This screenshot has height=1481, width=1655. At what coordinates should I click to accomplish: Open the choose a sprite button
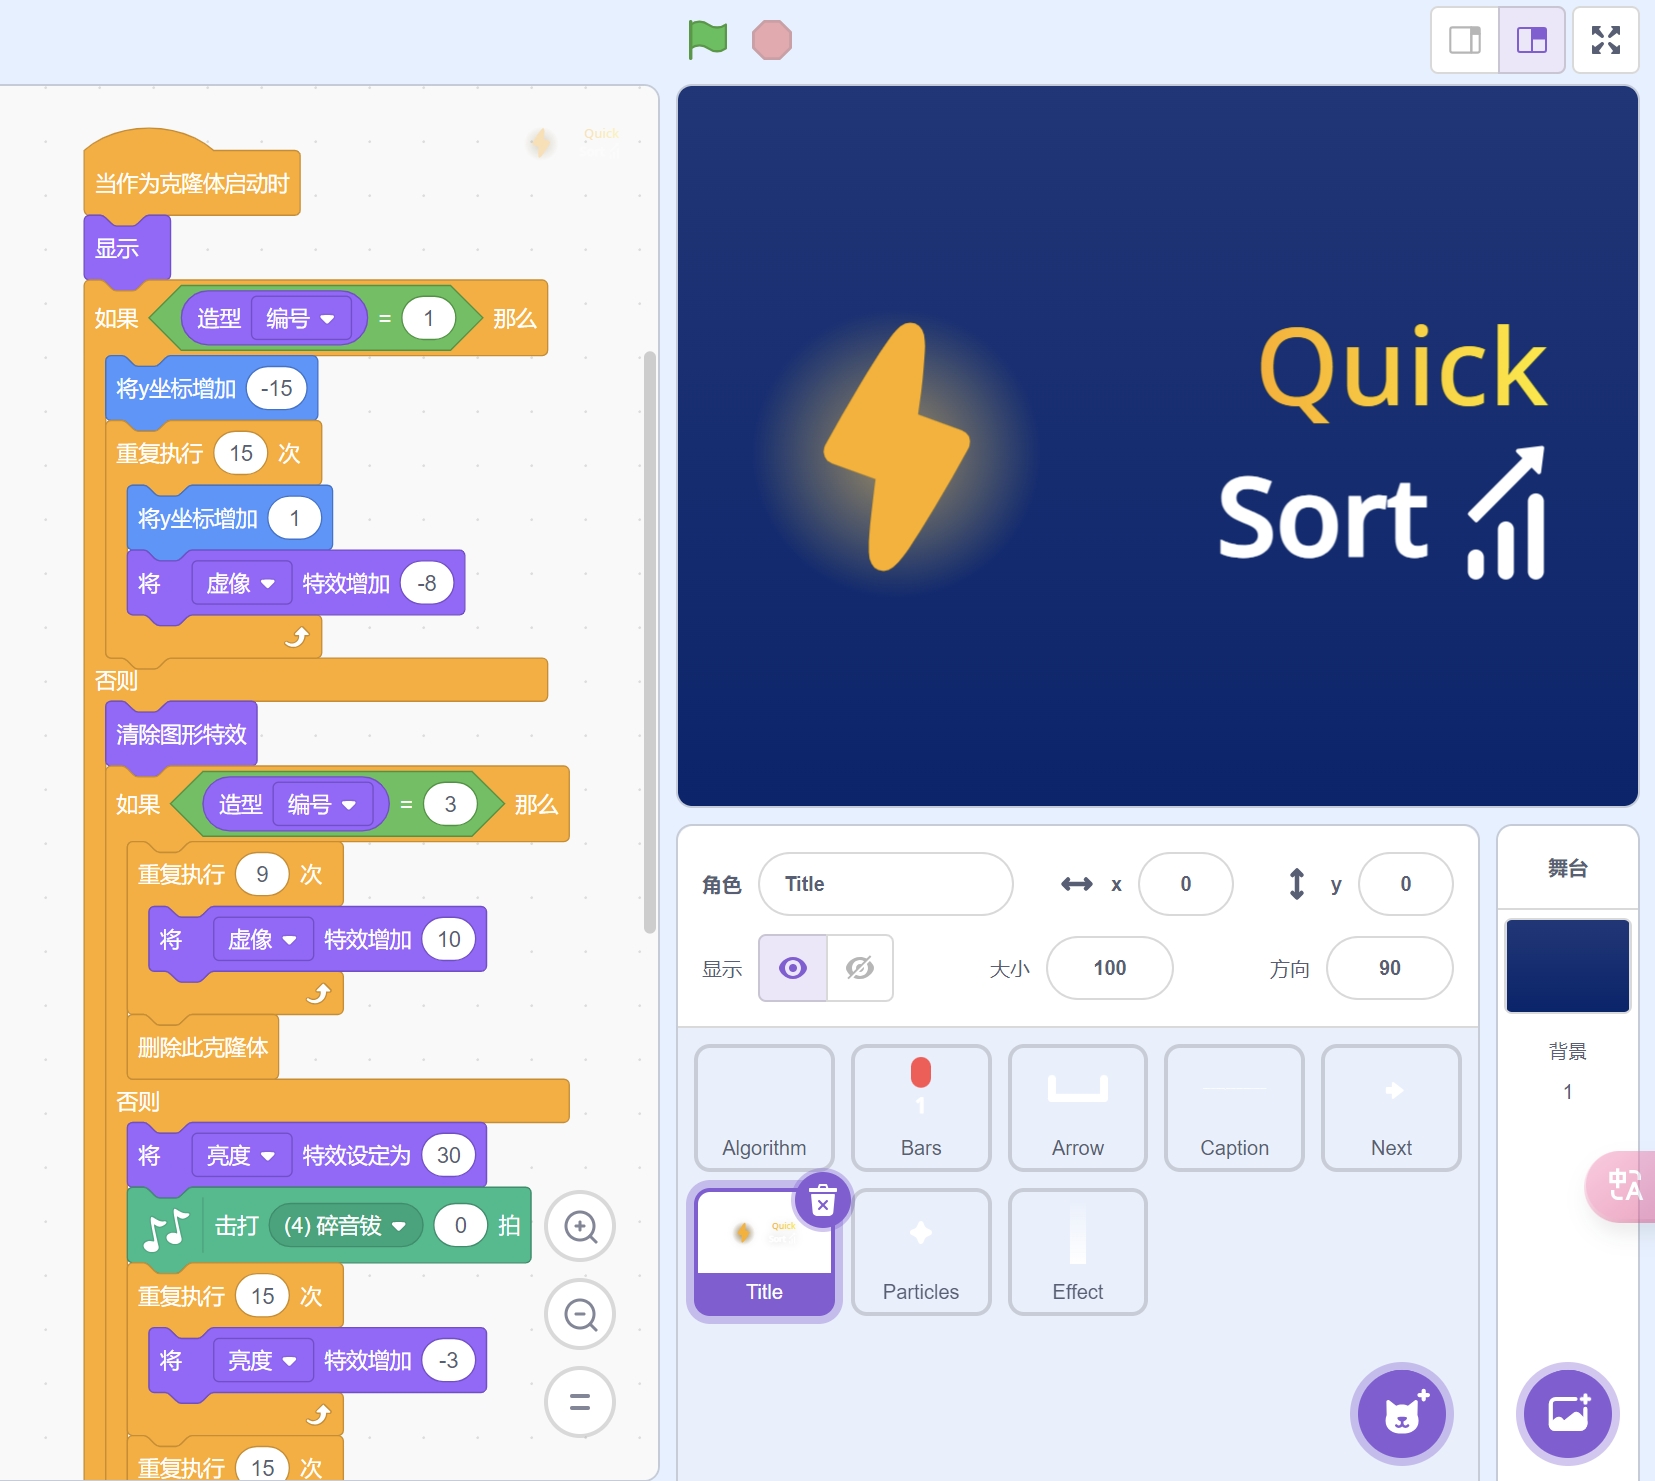pyautogui.click(x=1402, y=1413)
